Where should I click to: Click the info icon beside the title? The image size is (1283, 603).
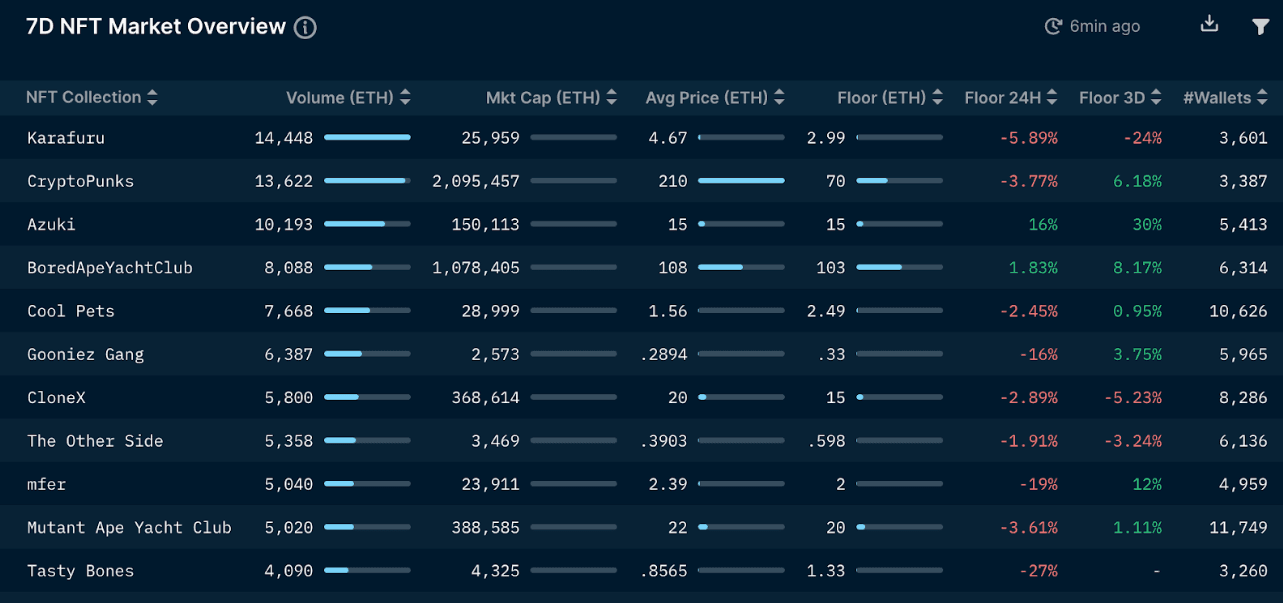point(305,28)
